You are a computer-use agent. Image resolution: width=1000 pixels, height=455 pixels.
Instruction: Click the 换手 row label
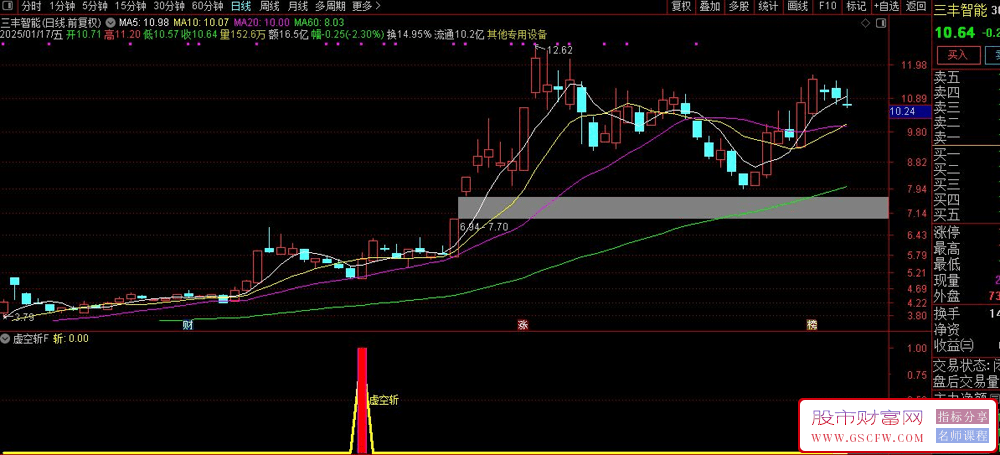(x=947, y=314)
